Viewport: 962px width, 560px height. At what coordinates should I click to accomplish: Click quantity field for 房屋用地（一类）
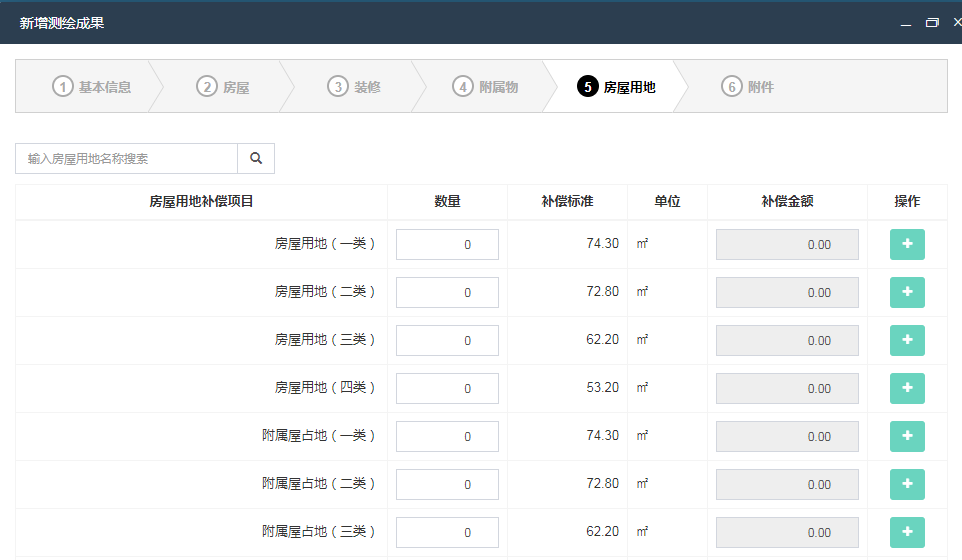(447, 244)
